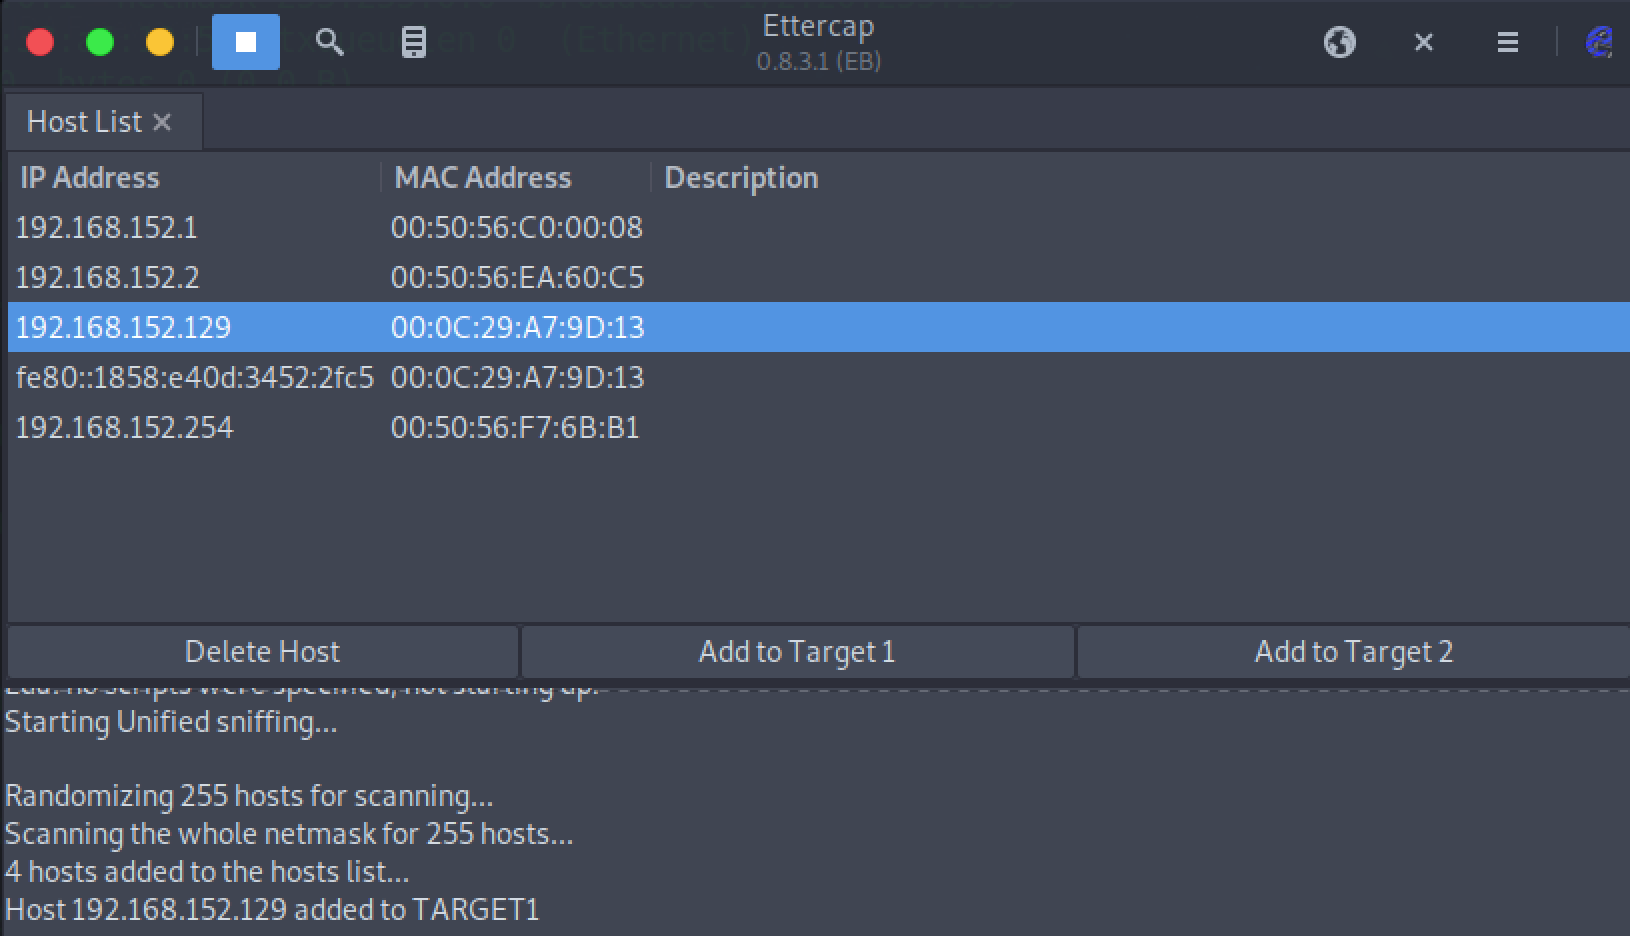The width and height of the screenshot is (1630, 936).
Task: Click the Delete Host button
Action: tap(263, 652)
